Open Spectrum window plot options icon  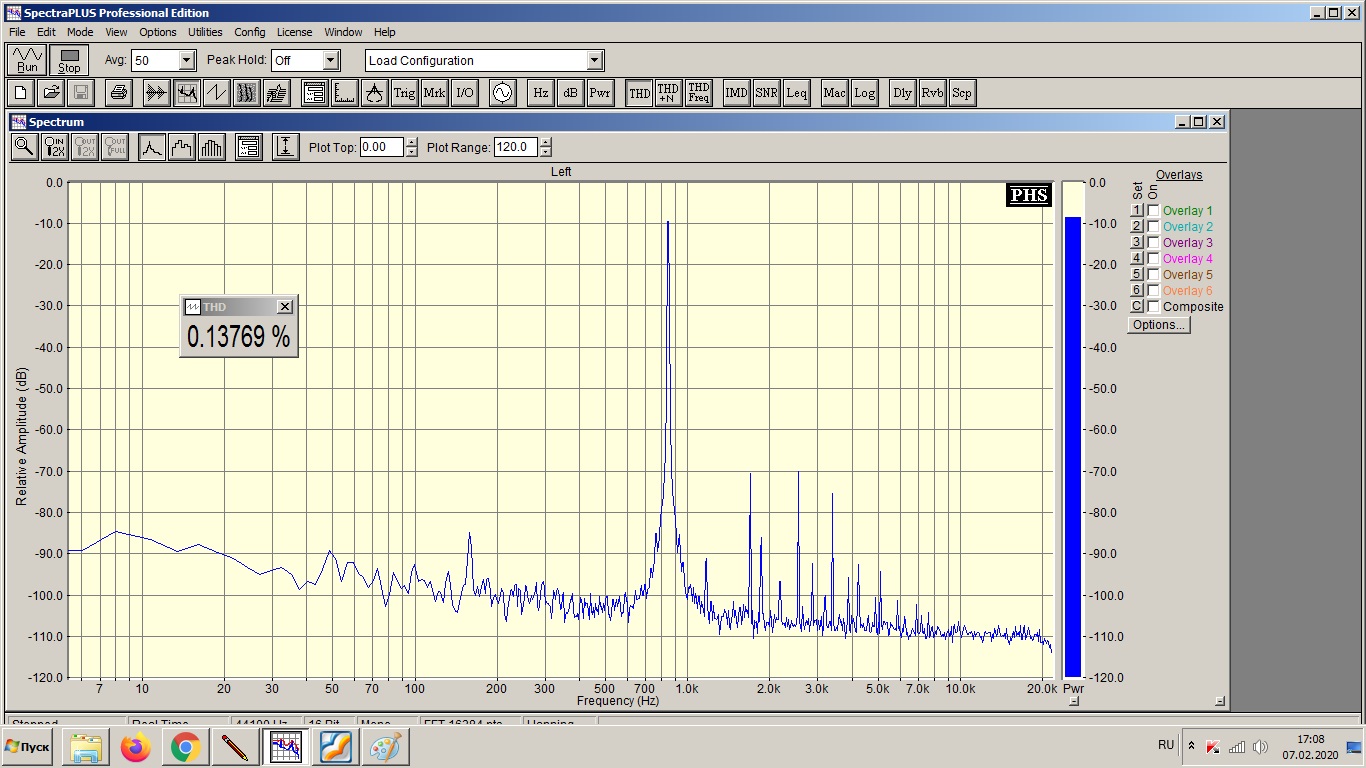(x=249, y=147)
